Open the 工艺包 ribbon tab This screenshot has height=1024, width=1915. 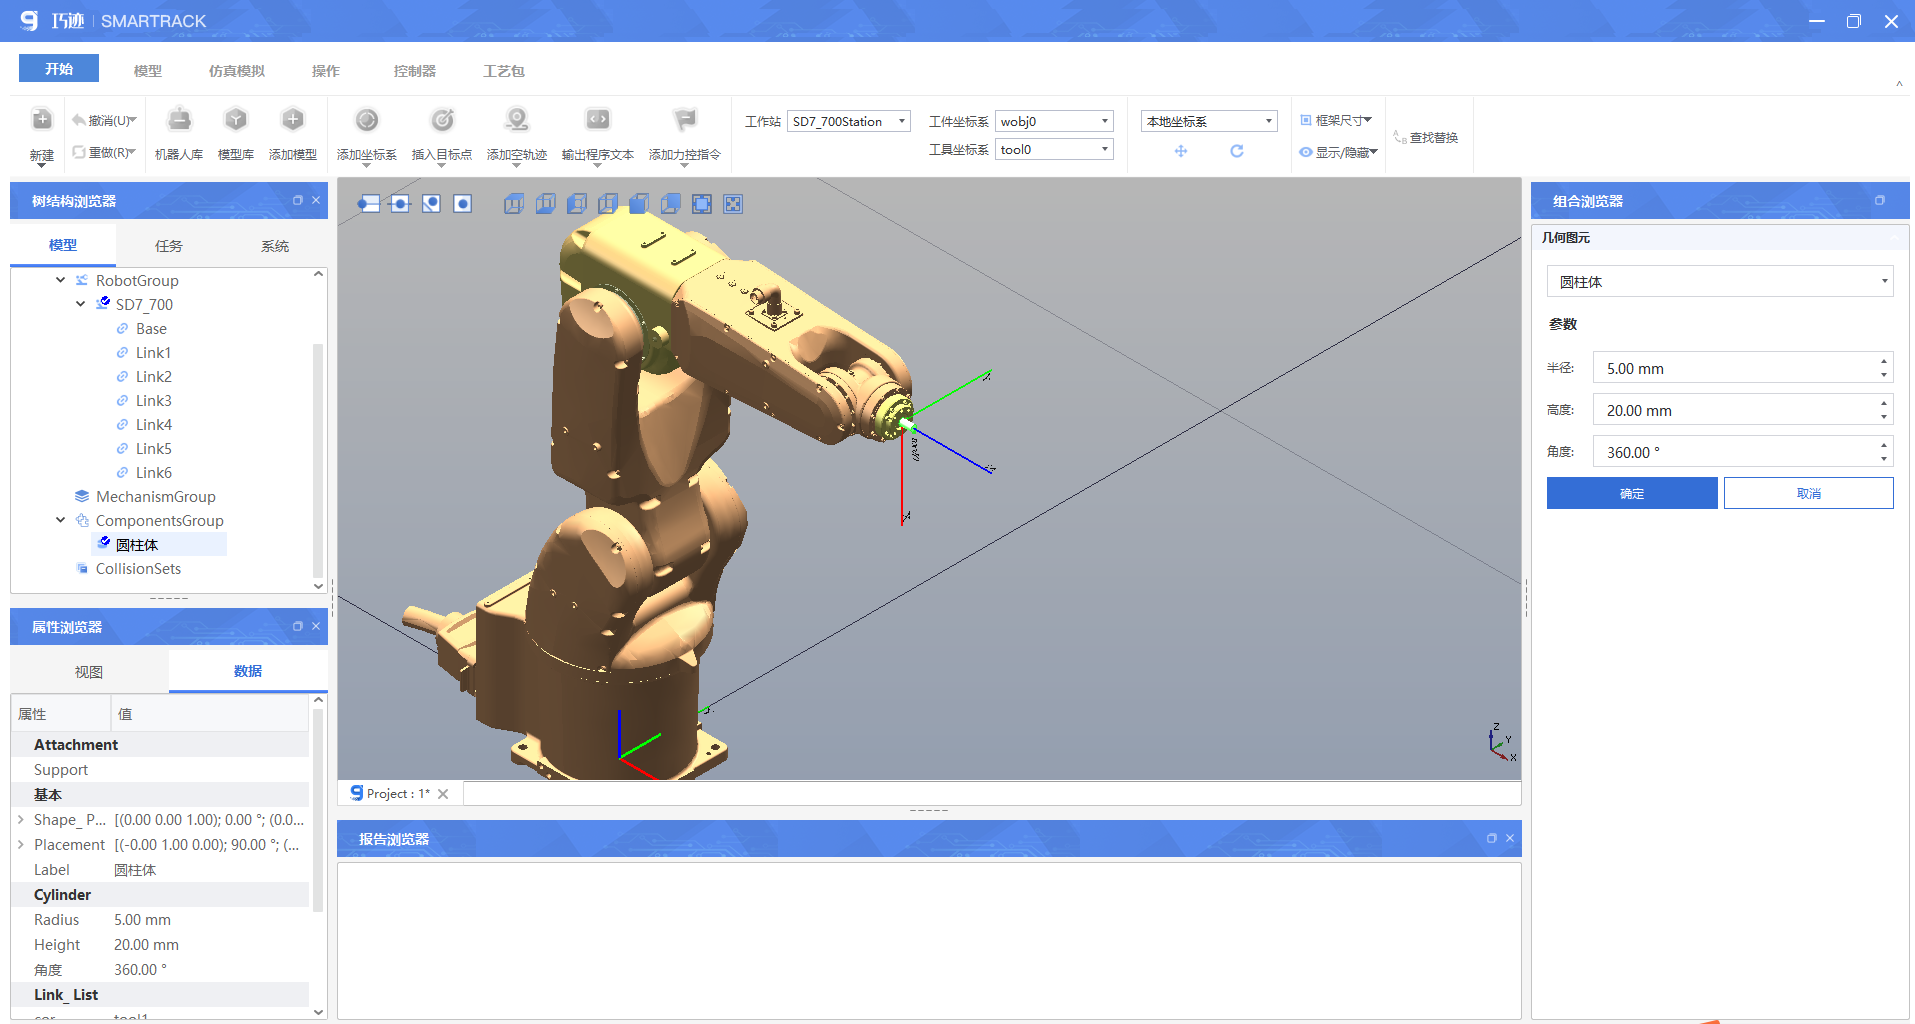(504, 71)
